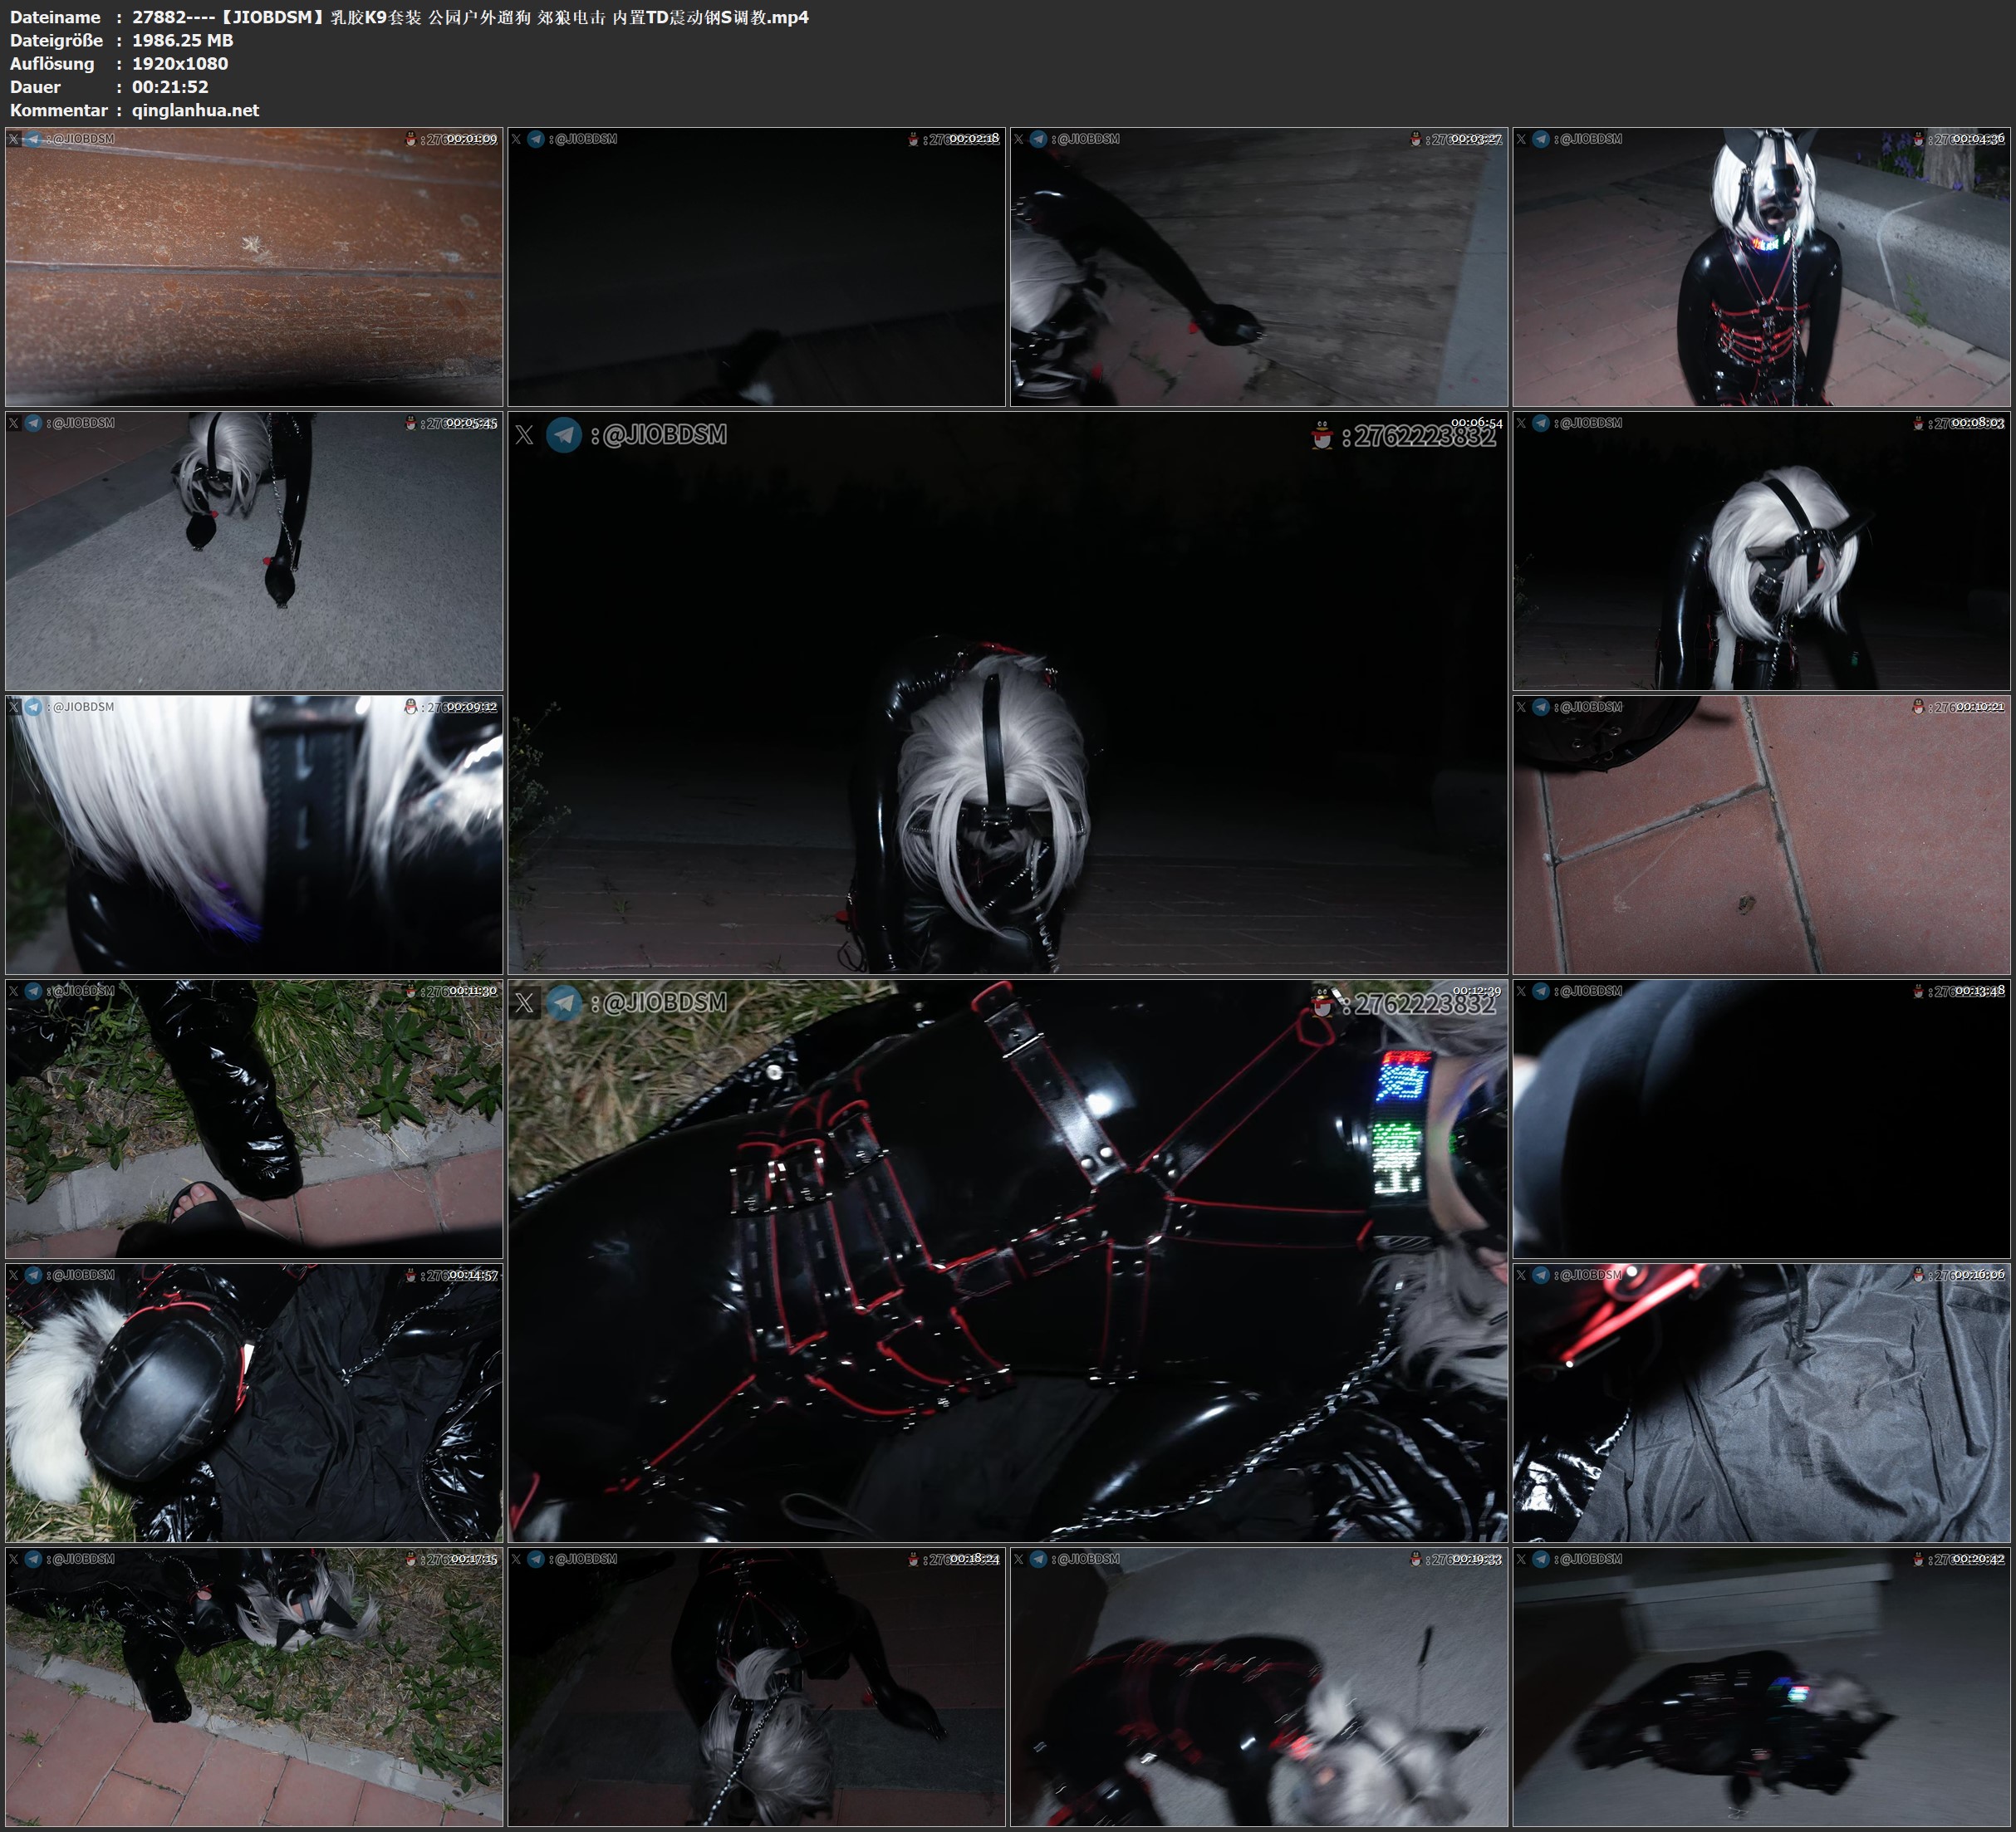Screen dimensions: 2016x1832
Task: Select the thumbnail at timestamp 00:03:27
Action: (x=1258, y=267)
